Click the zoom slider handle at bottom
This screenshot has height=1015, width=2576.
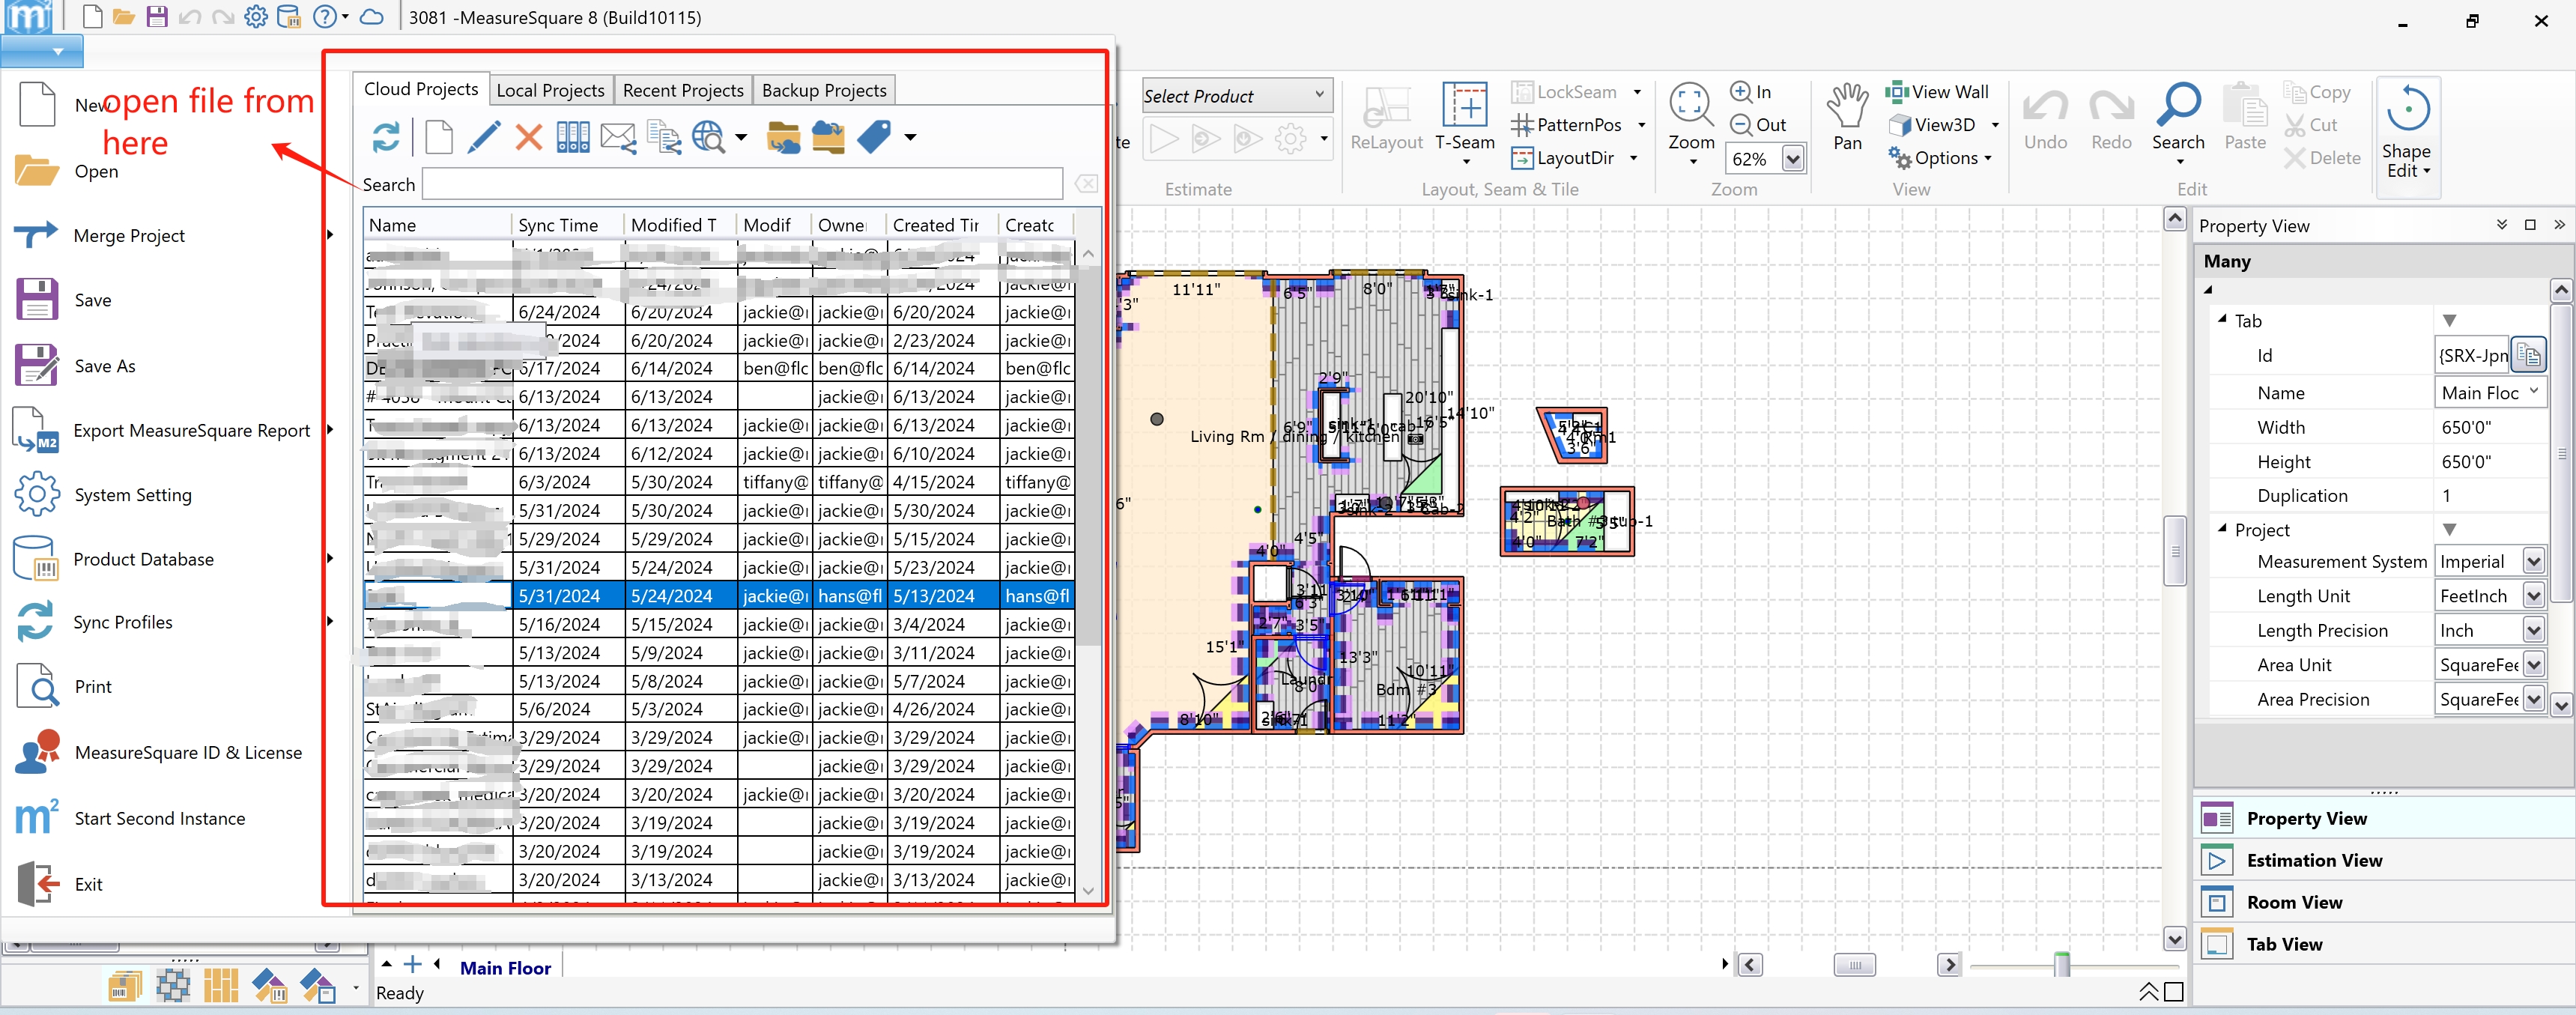coord(2061,964)
